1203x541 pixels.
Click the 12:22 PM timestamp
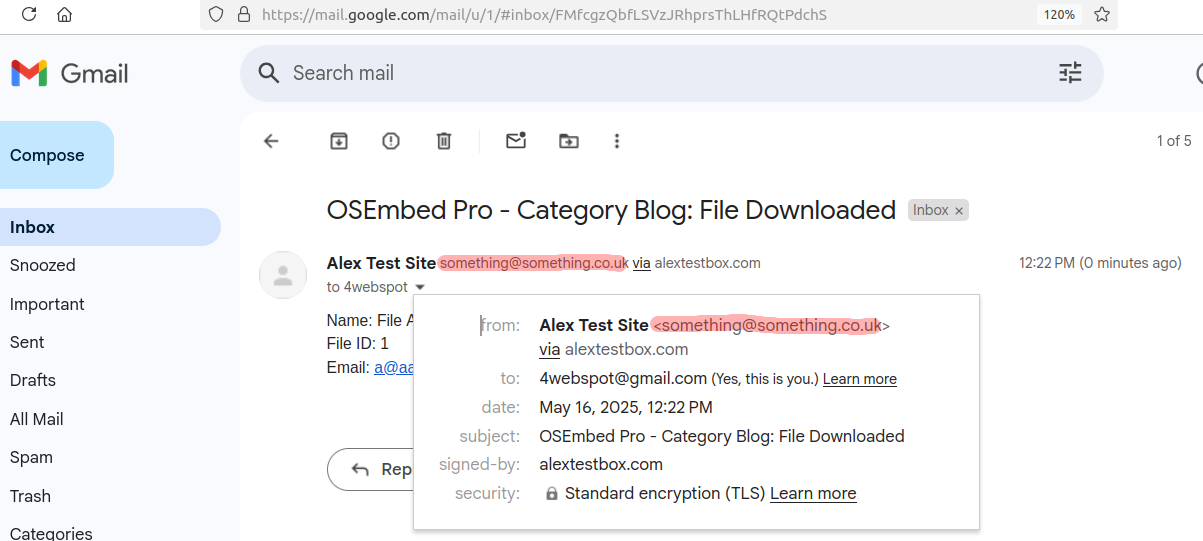pyautogui.click(x=1100, y=263)
